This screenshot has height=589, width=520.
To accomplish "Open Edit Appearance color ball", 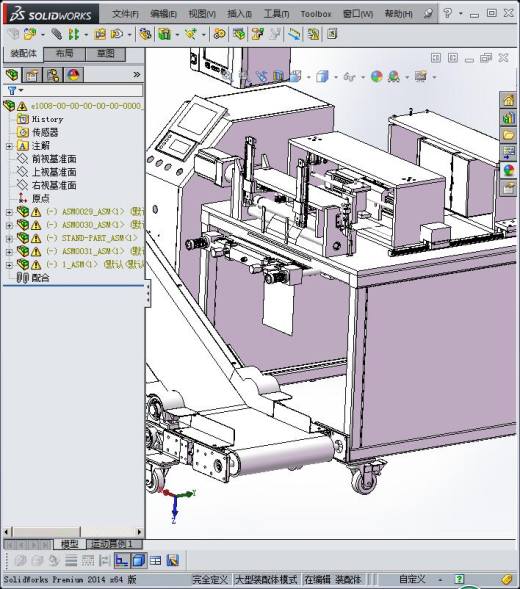I will [x=376, y=77].
